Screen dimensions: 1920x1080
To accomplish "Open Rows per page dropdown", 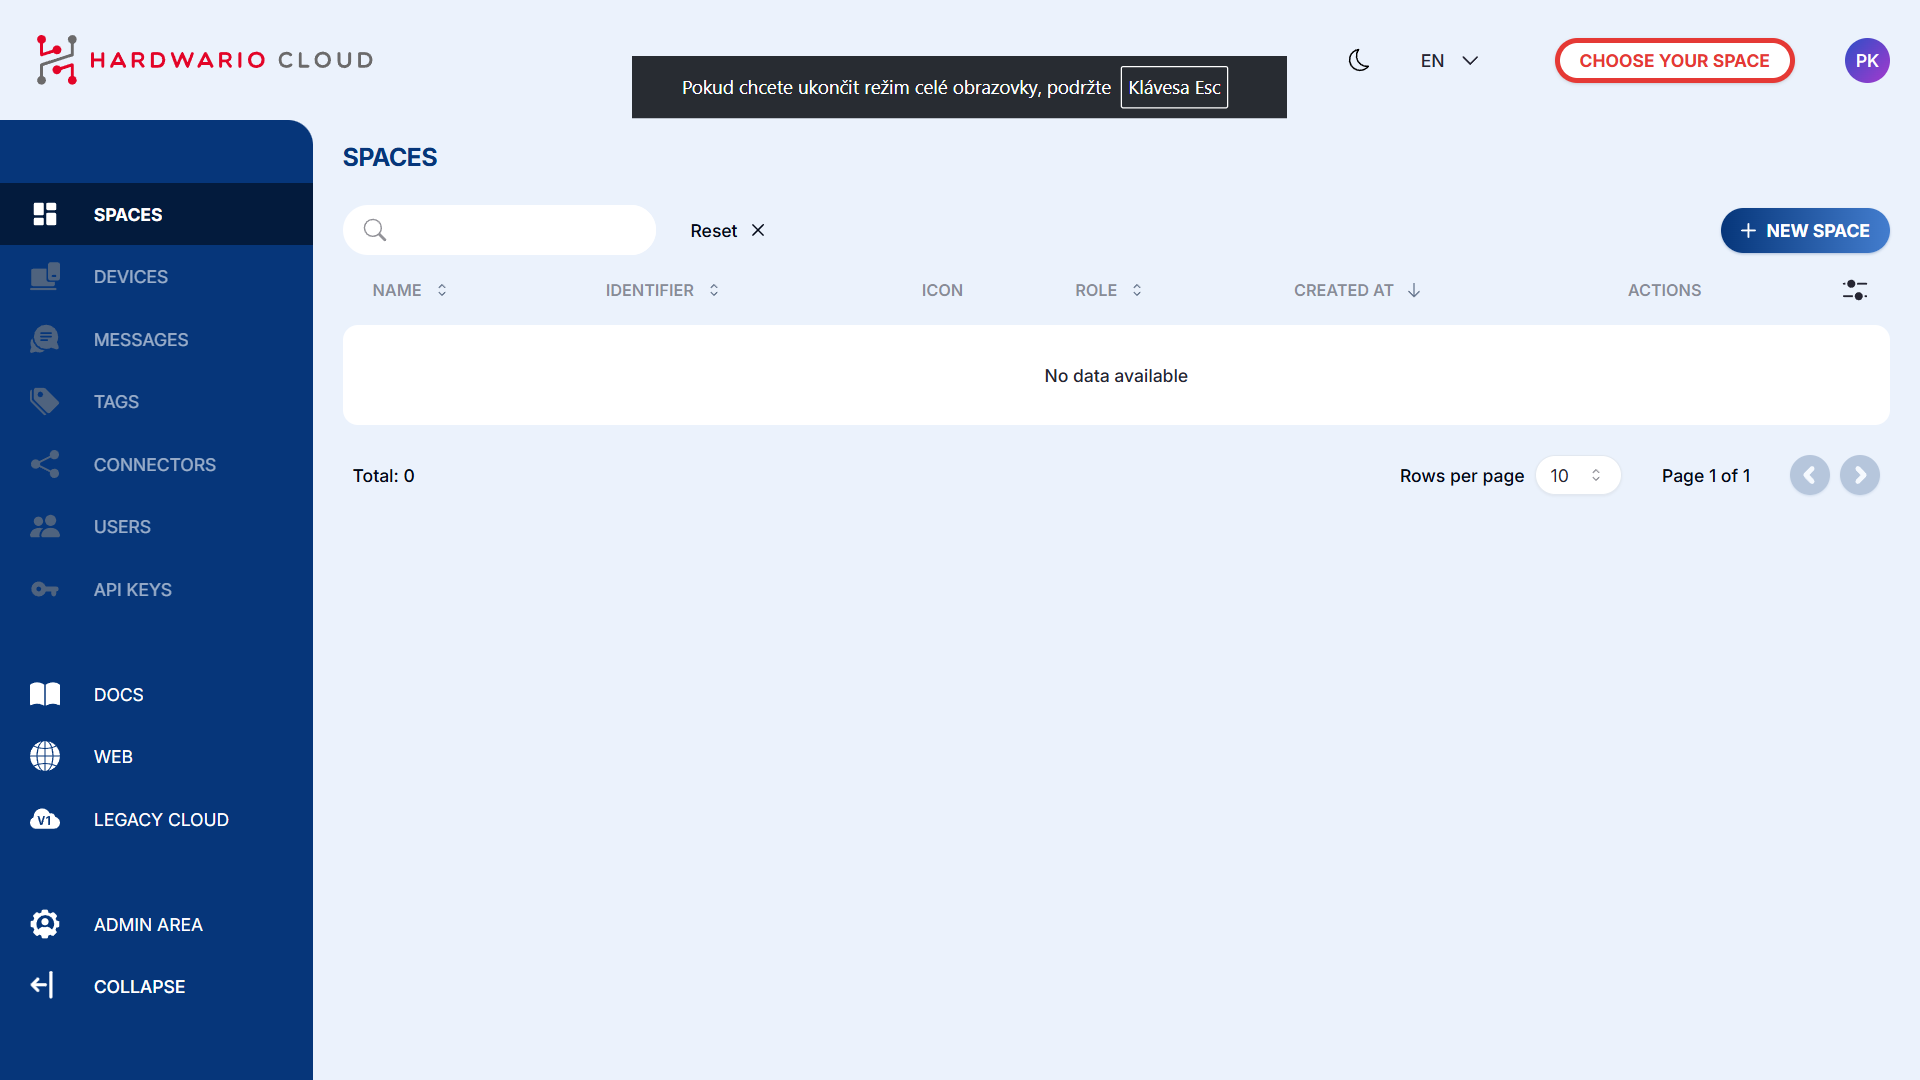I will 1577,476.
